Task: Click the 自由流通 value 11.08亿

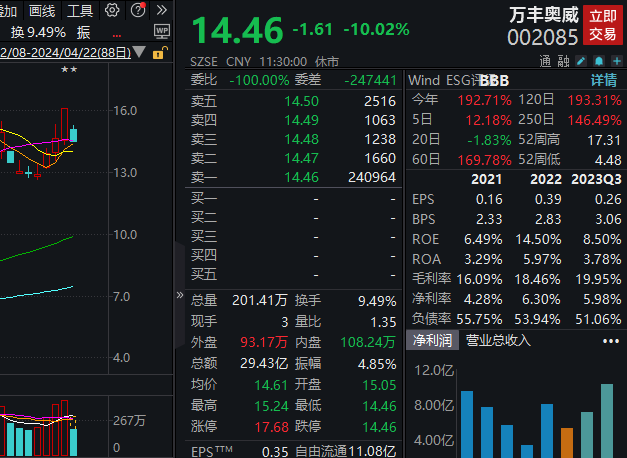Action: click(372, 452)
